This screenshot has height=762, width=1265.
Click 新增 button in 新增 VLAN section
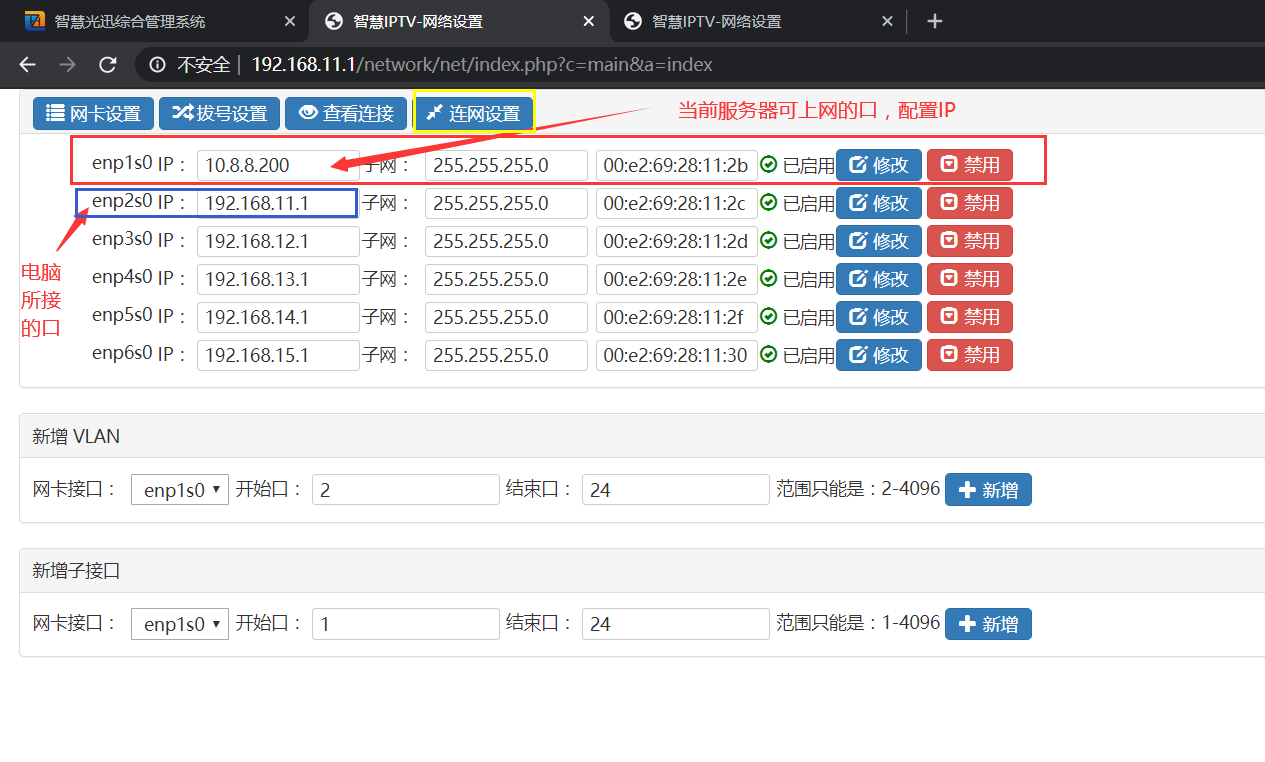tap(988, 490)
